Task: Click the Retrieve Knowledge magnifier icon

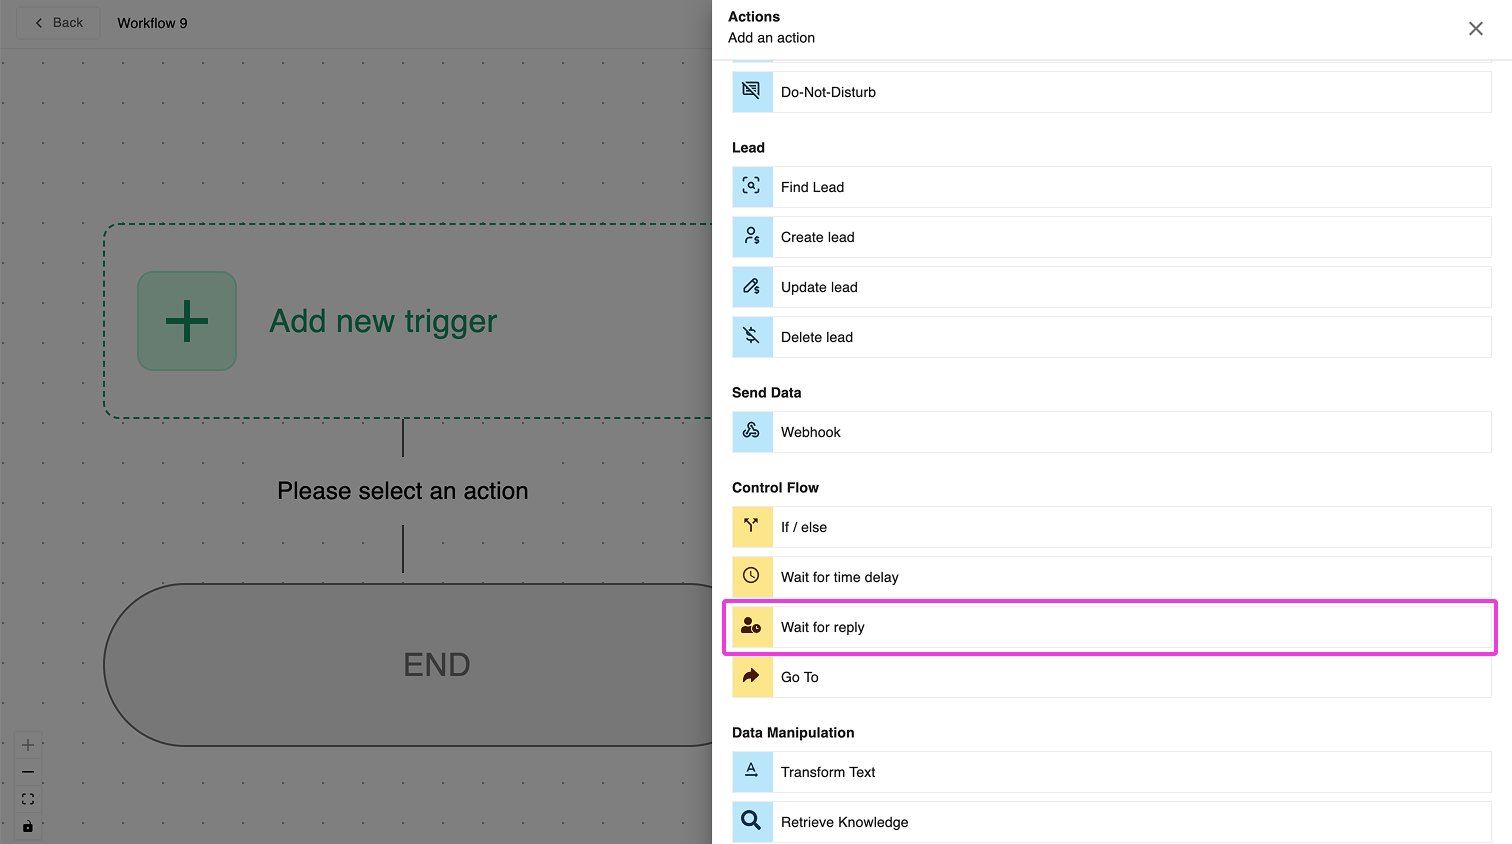Action: (752, 822)
